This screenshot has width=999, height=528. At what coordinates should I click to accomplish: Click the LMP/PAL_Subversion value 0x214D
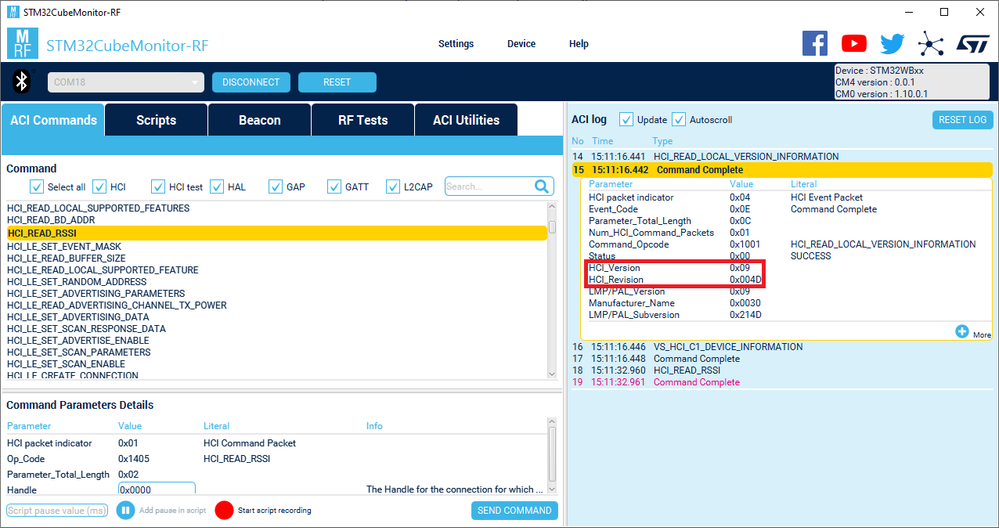[x=745, y=315]
